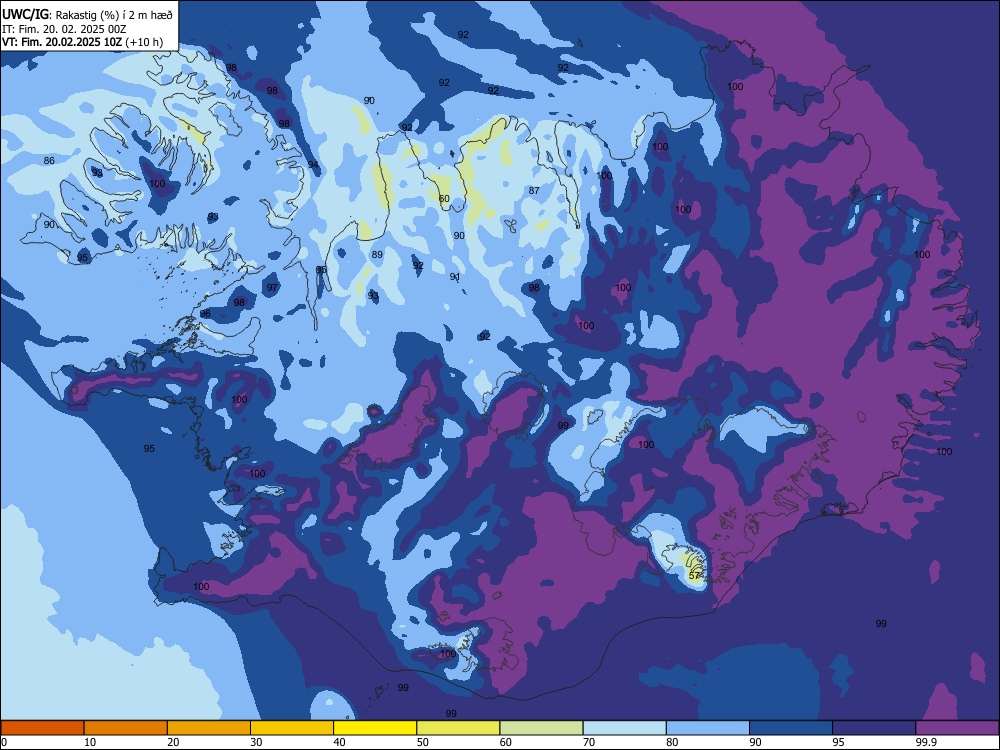Click the 10–20% orange legend swatch
1000x750 pixels.
pyautogui.click(x=126, y=728)
